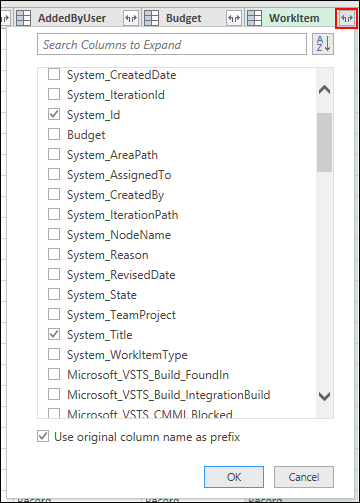The height and width of the screenshot is (503, 360).
Task: Check the Budget checkbox in list
Action: pos(54,134)
